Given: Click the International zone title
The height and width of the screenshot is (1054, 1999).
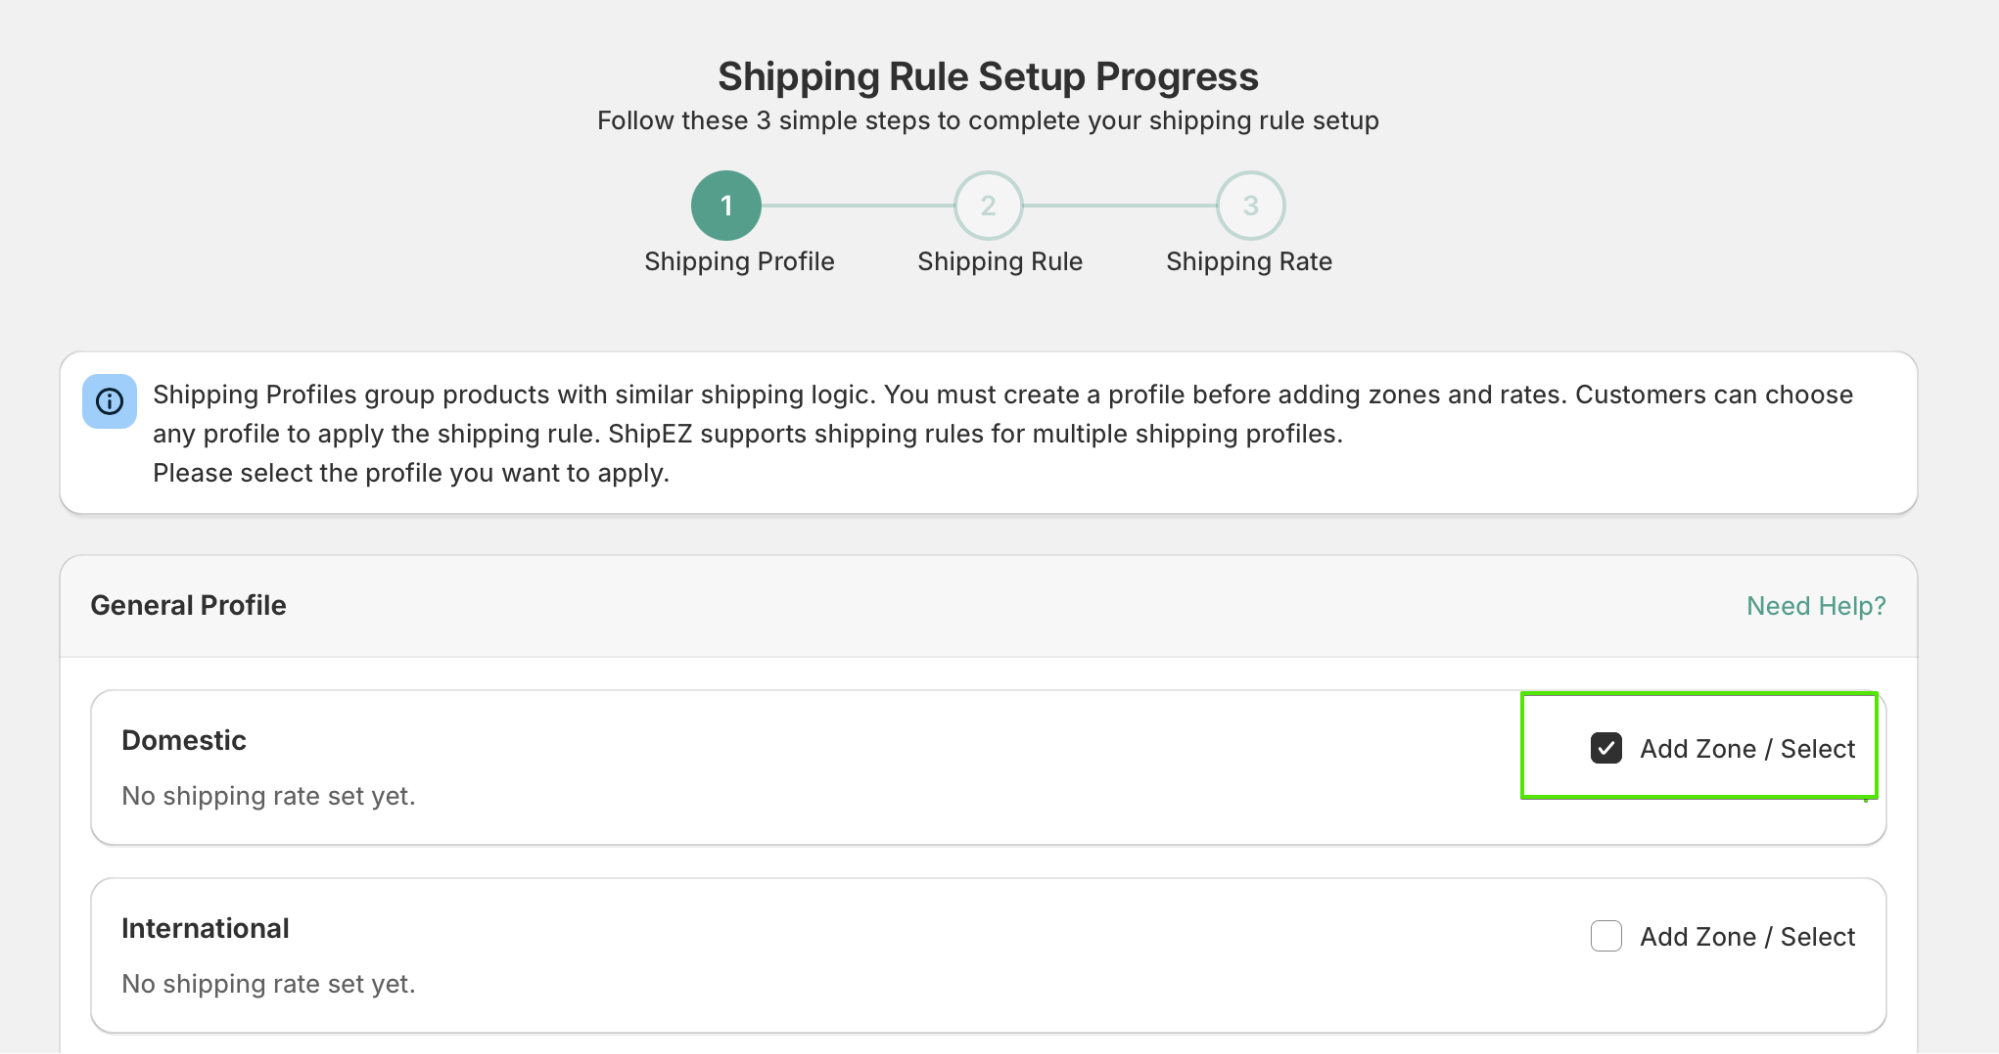Looking at the screenshot, I should 205,928.
